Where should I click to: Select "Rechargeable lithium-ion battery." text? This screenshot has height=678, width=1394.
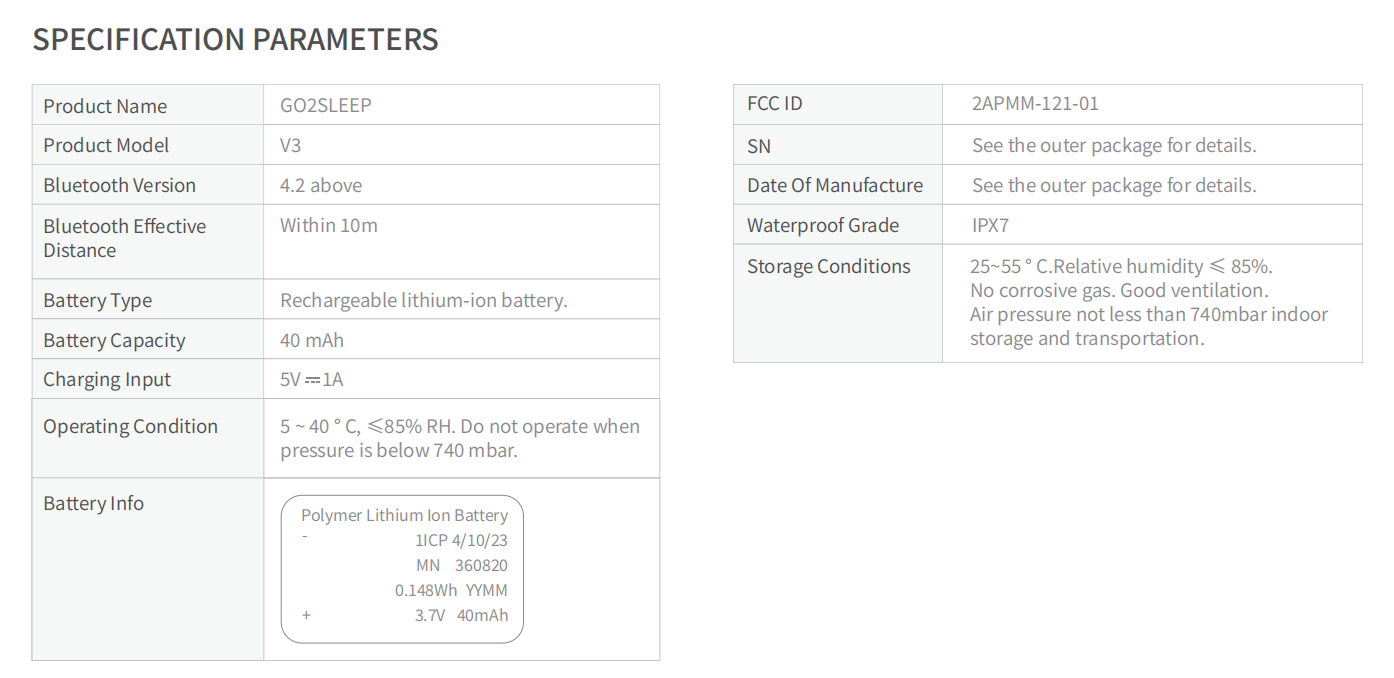(423, 300)
